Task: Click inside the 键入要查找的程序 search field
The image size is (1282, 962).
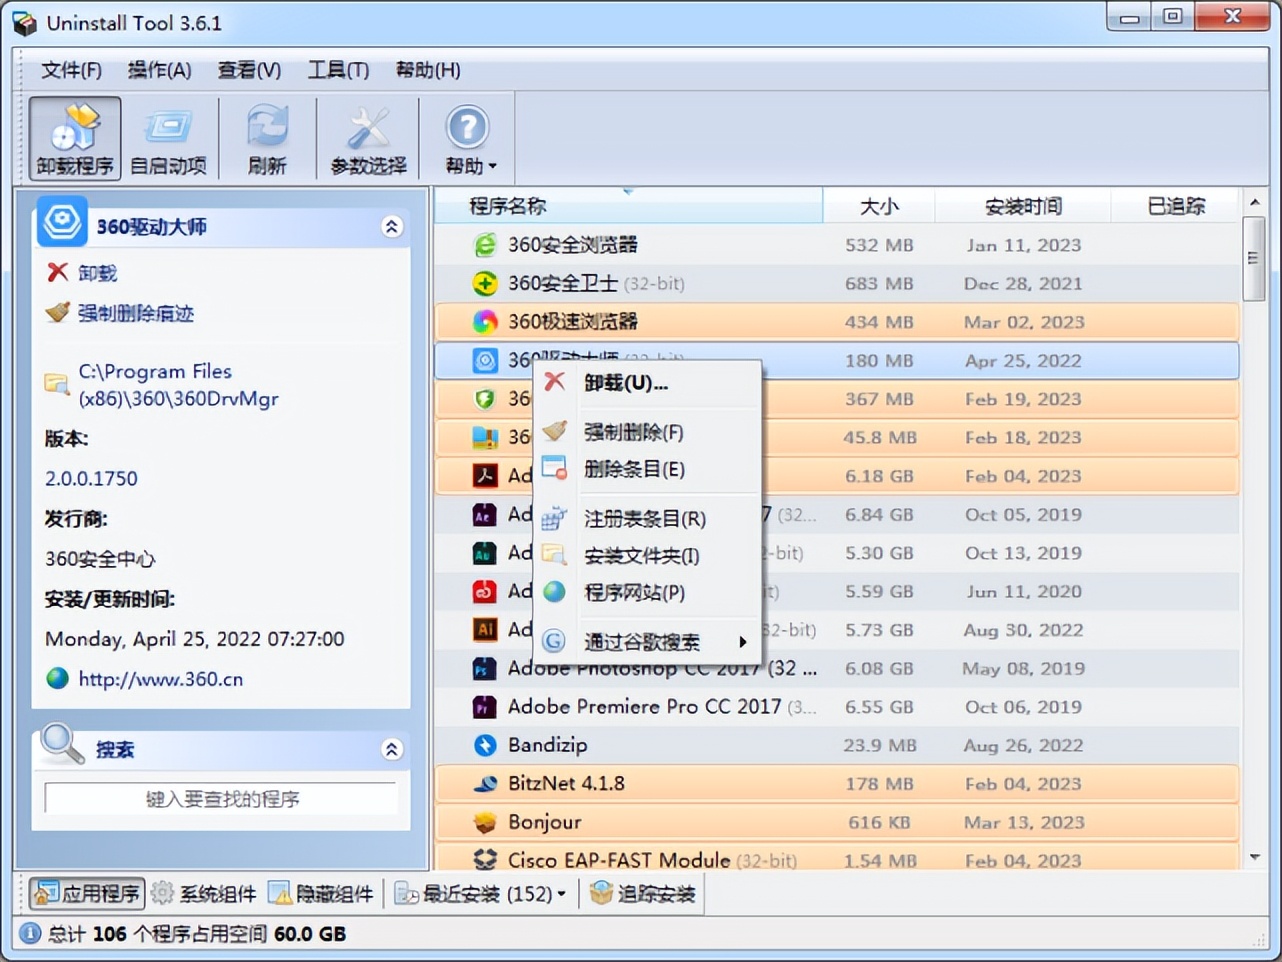Action: (x=220, y=799)
